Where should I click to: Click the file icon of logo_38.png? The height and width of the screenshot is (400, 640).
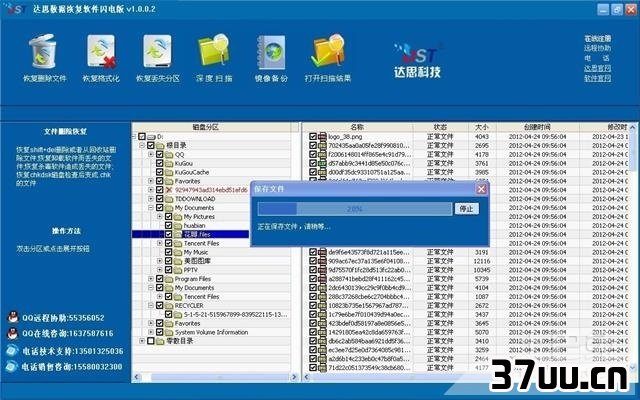point(322,137)
